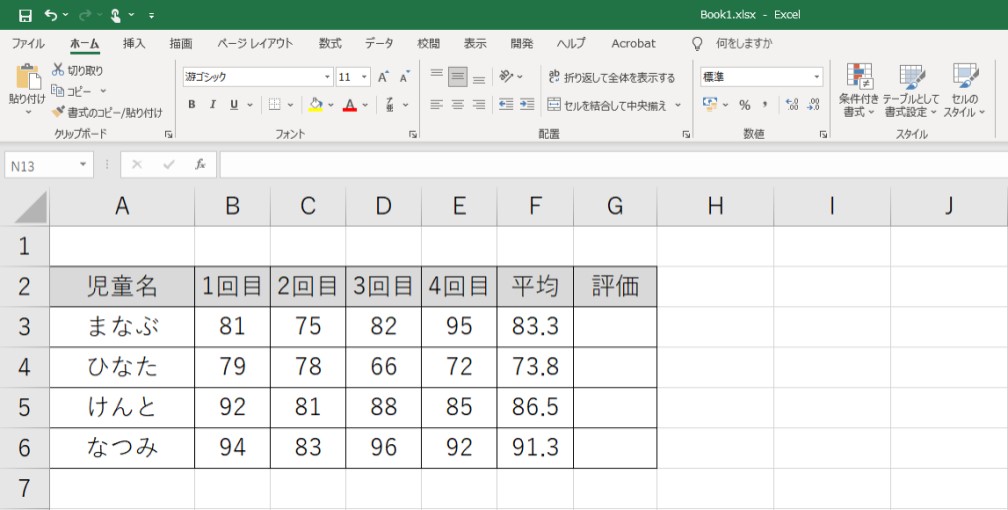The width and height of the screenshot is (1008, 510).
Task: Open the 校閲 tab
Action: click(x=428, y=44)
